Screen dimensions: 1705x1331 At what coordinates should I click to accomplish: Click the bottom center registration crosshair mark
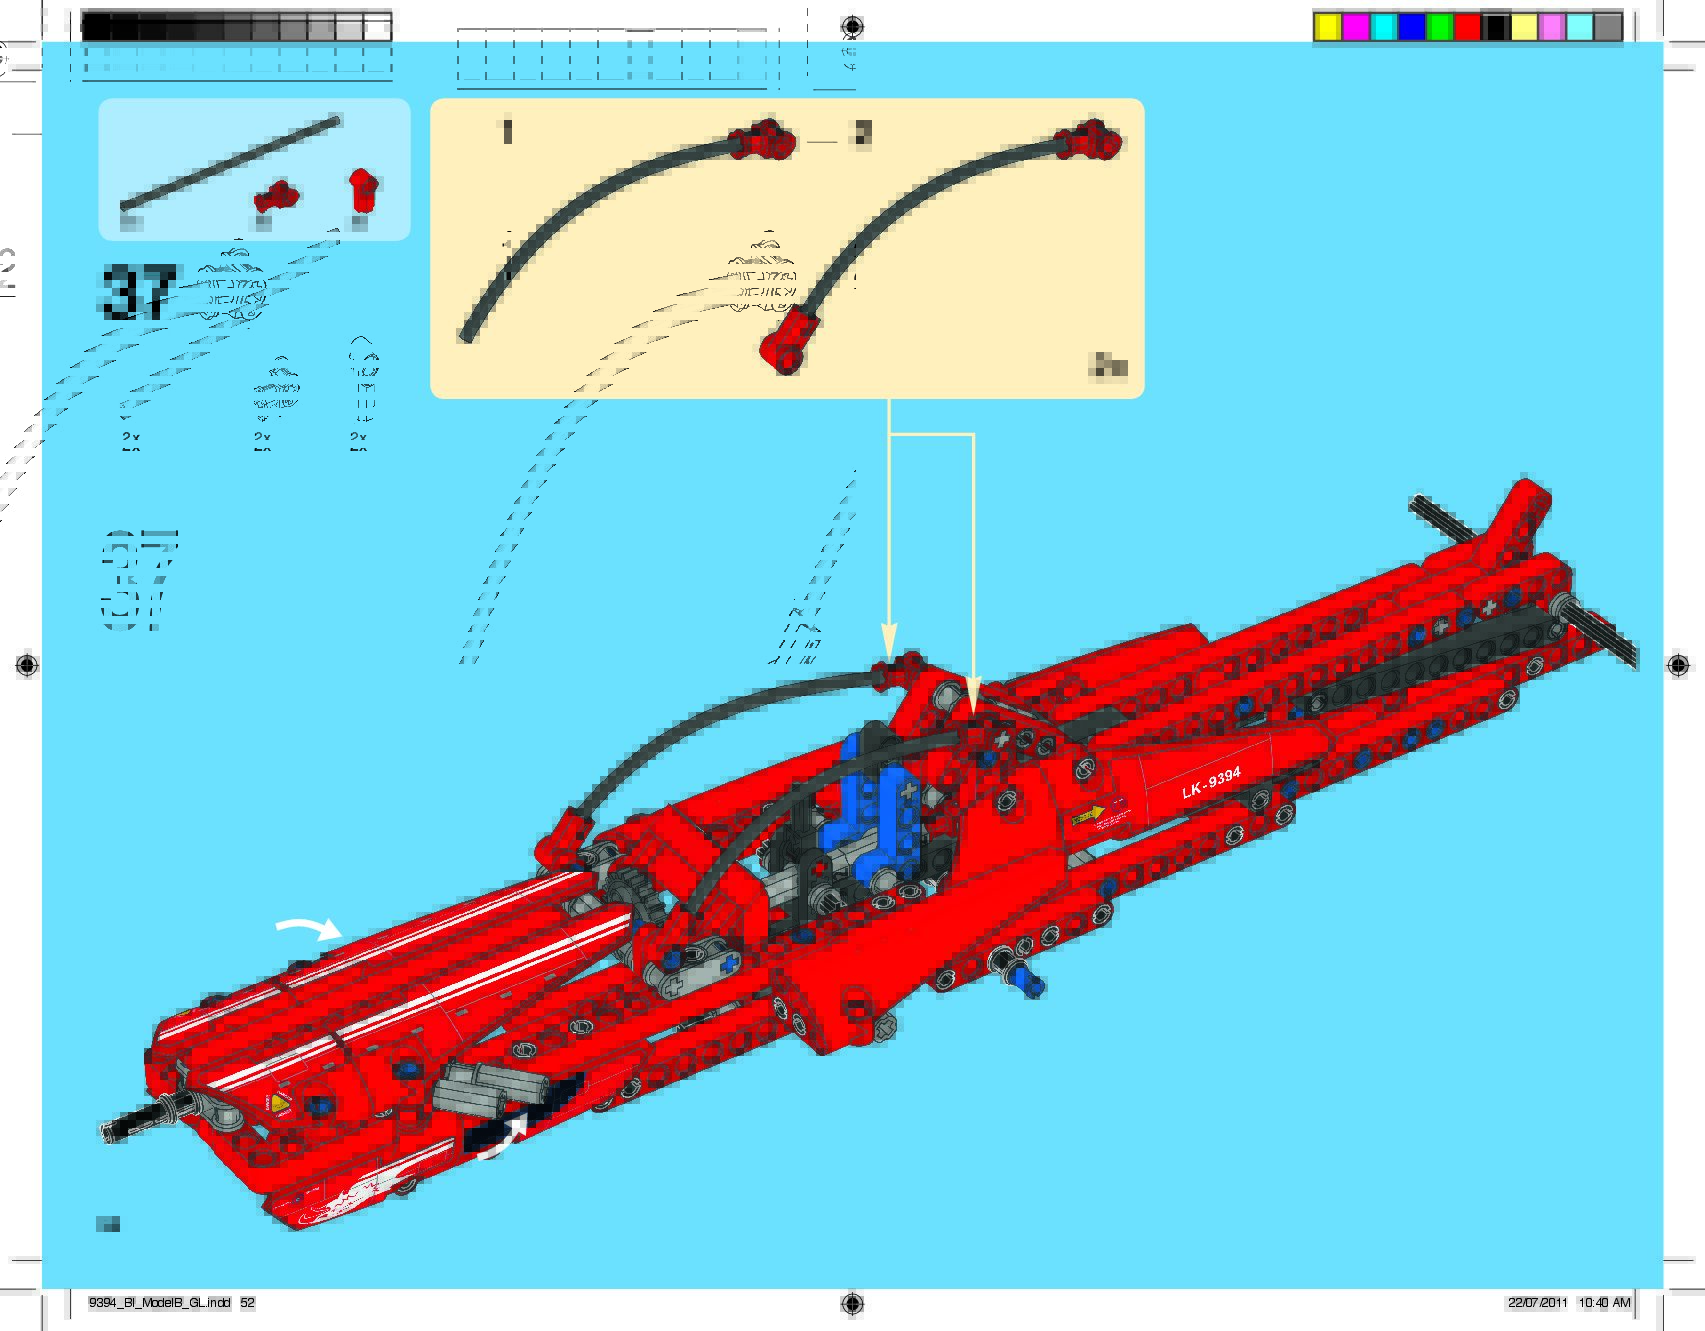[x=852, y=1303]
